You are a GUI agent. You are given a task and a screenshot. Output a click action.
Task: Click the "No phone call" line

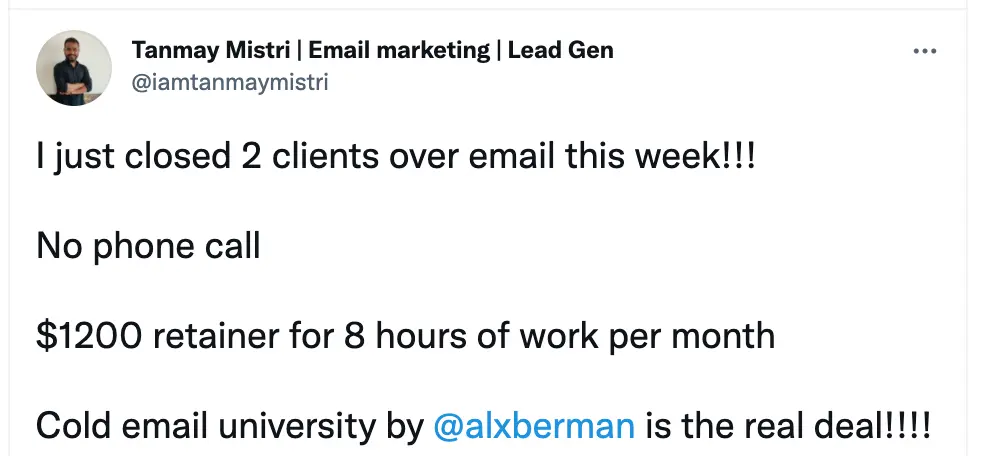[x=148, y=246]
